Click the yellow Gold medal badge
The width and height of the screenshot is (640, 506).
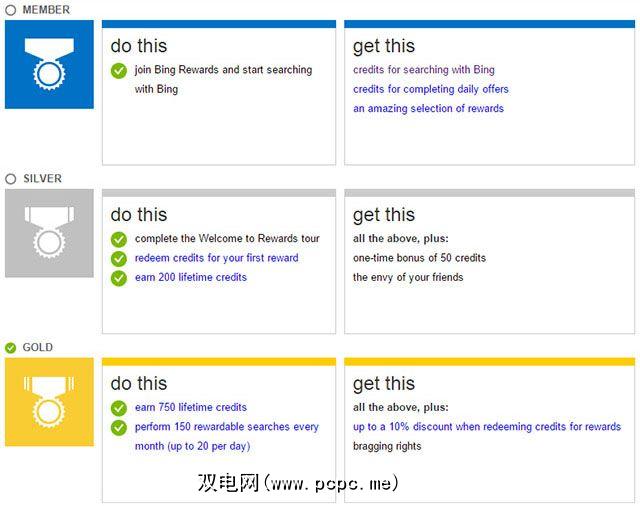click(49, 402)
